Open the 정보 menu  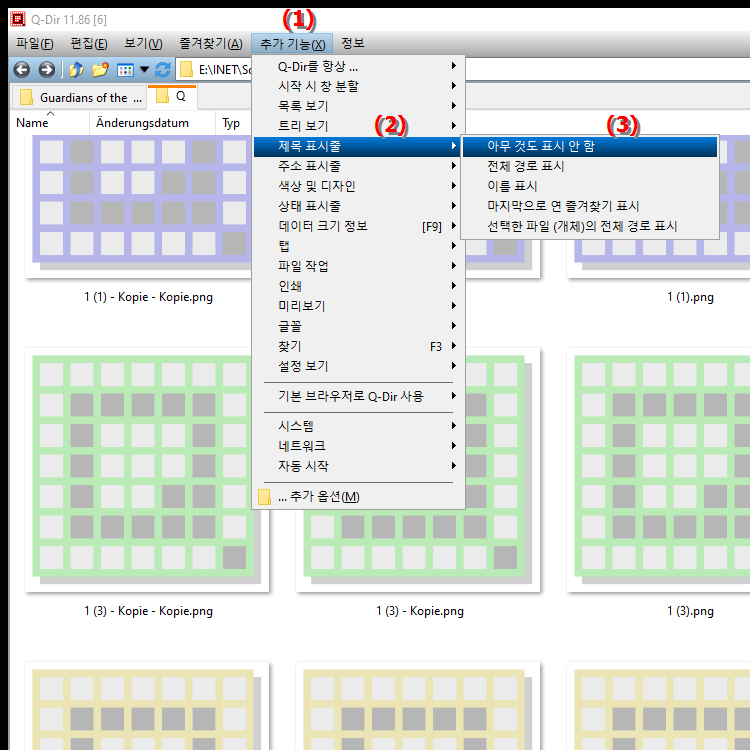click(x=353, y=44)
